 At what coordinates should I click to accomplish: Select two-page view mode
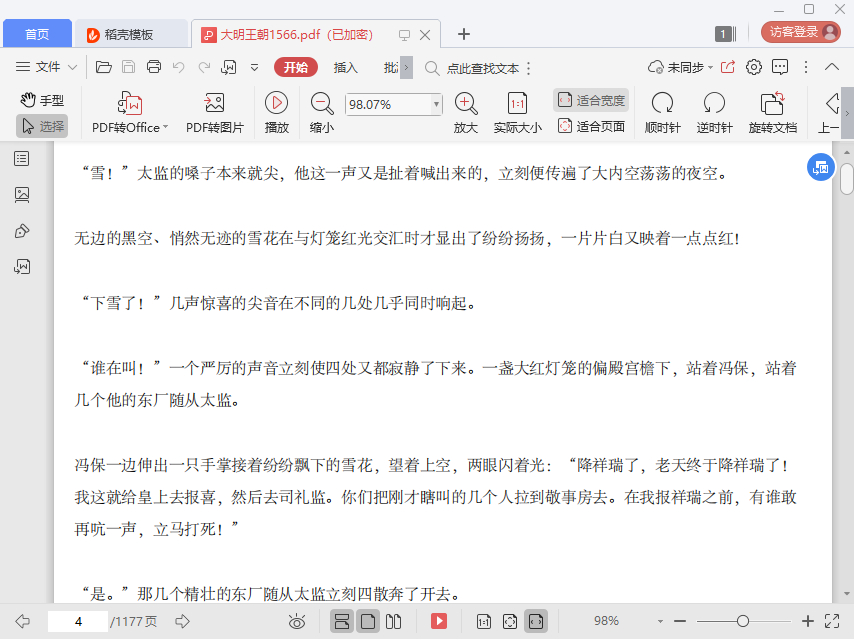coord(393,621)
